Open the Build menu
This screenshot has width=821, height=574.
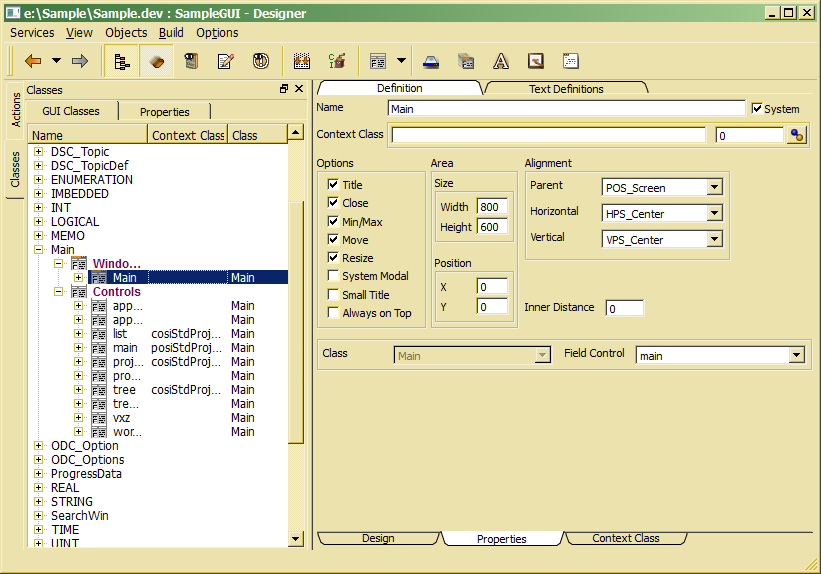[x=171, y=32]
